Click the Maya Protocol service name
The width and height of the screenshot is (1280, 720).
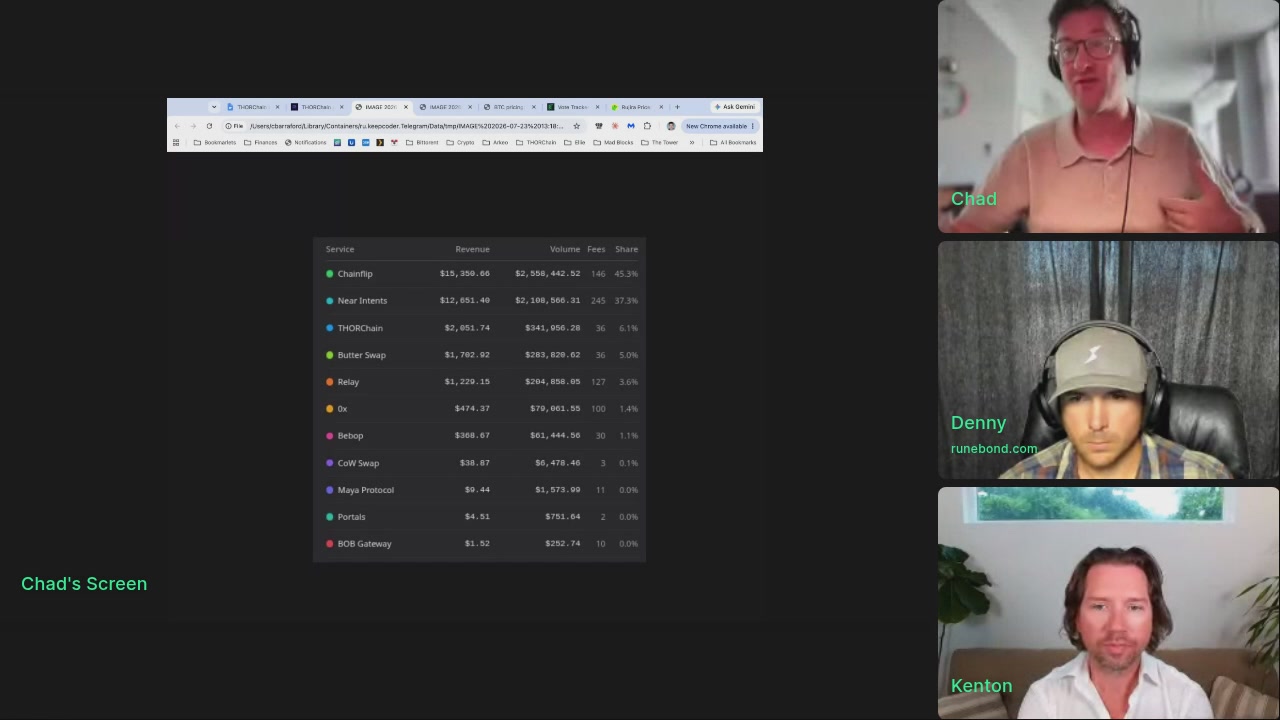pos(366,490)
